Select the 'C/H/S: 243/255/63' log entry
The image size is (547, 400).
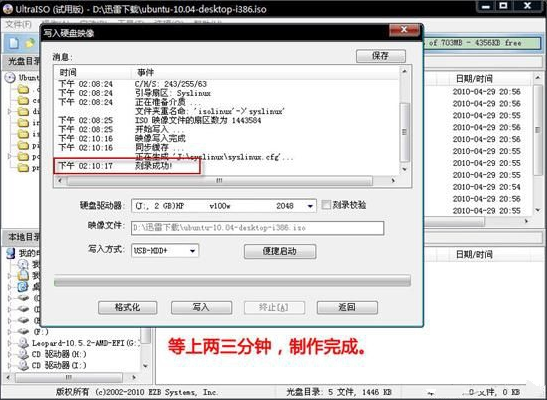[171, 84]
